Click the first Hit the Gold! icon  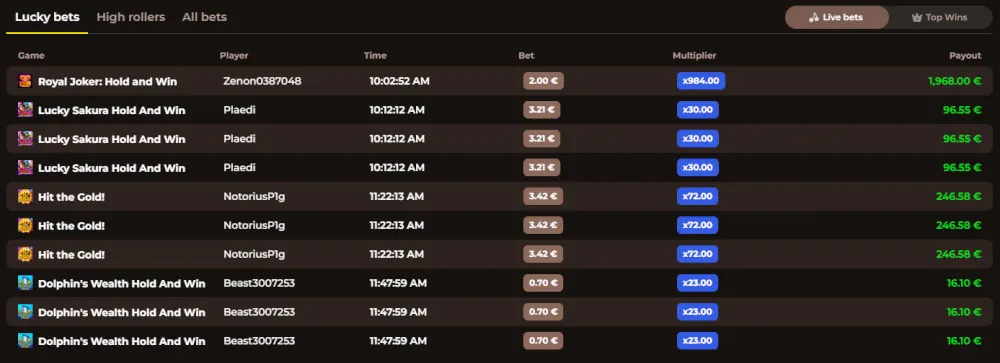[25, 196]
